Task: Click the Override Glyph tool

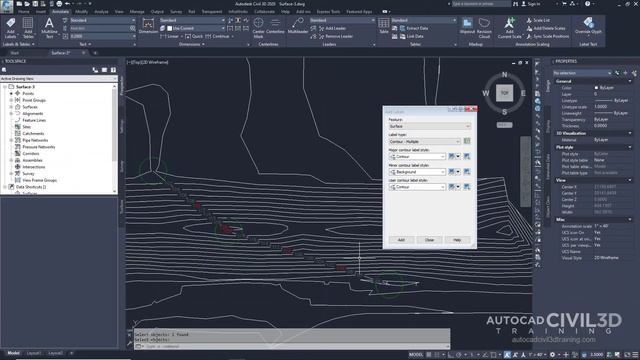Action: pyautogui.click(x=588, y=25)
